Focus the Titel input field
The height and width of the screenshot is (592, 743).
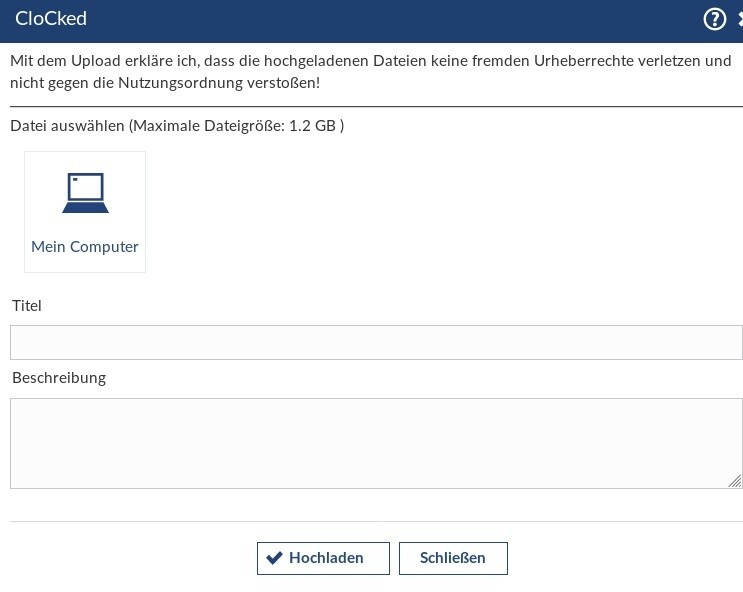click(376, 342)
